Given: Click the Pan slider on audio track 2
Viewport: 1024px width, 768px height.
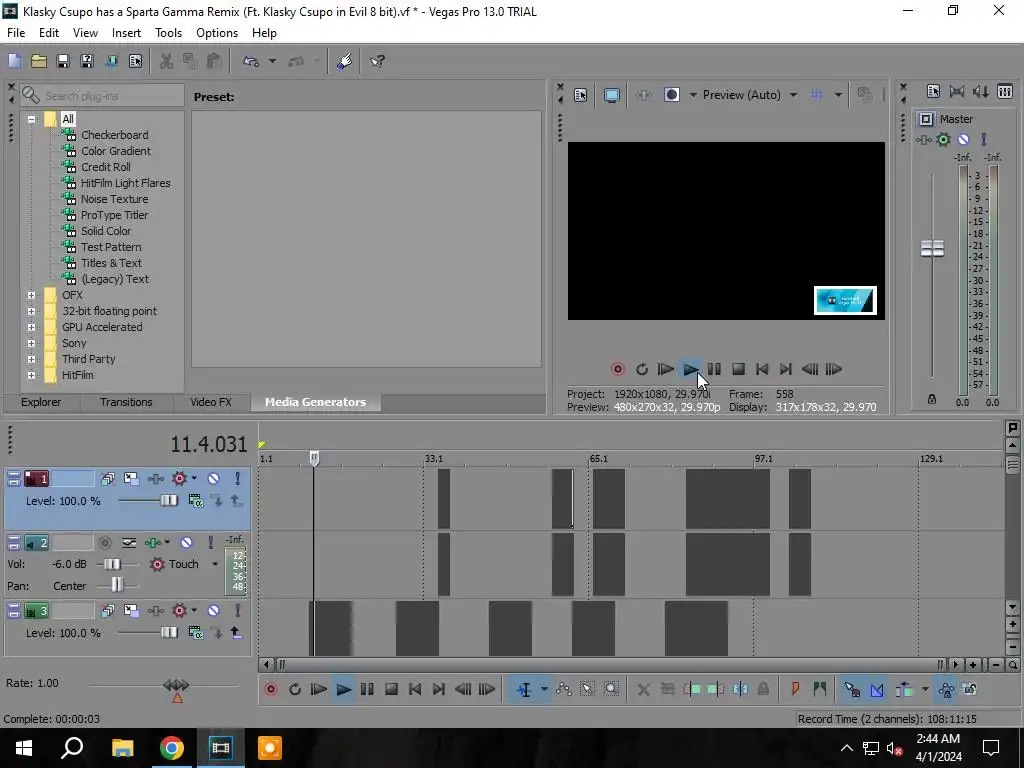Looking at the screenshot, I should [117, 585].
